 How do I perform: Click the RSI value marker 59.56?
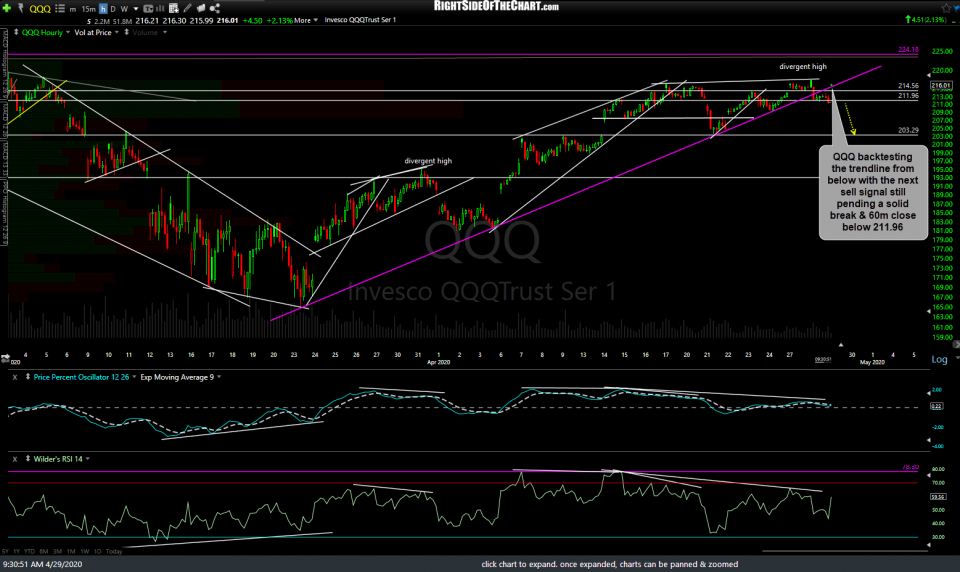tap(938, 497)
